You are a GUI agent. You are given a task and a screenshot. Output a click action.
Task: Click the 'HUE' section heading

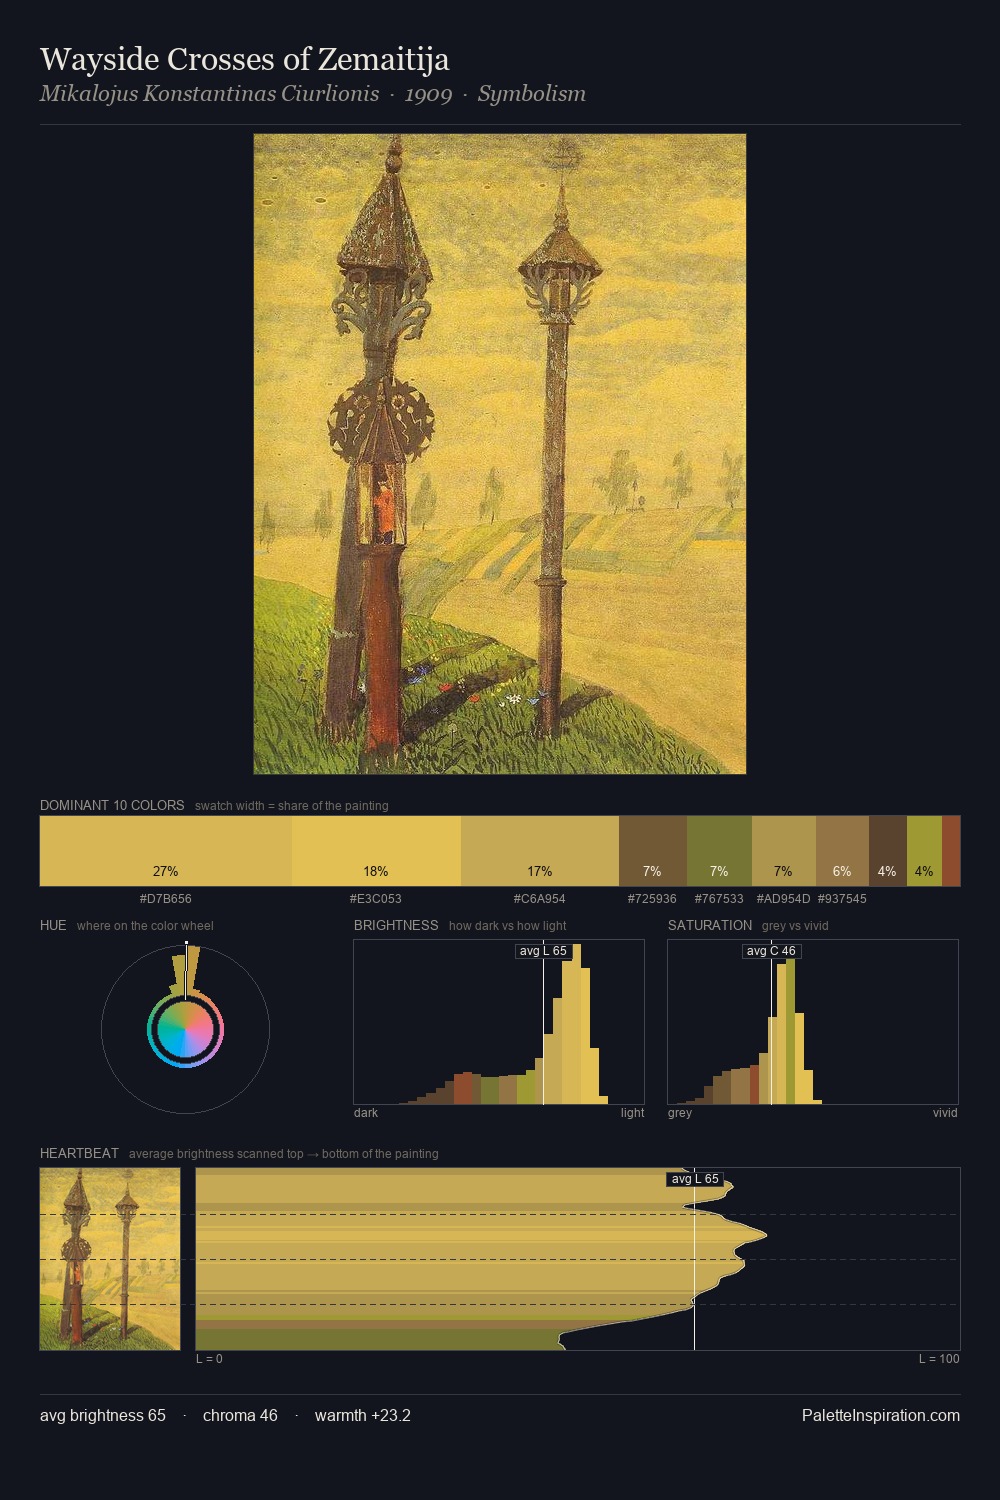click(x=53, y=925)
